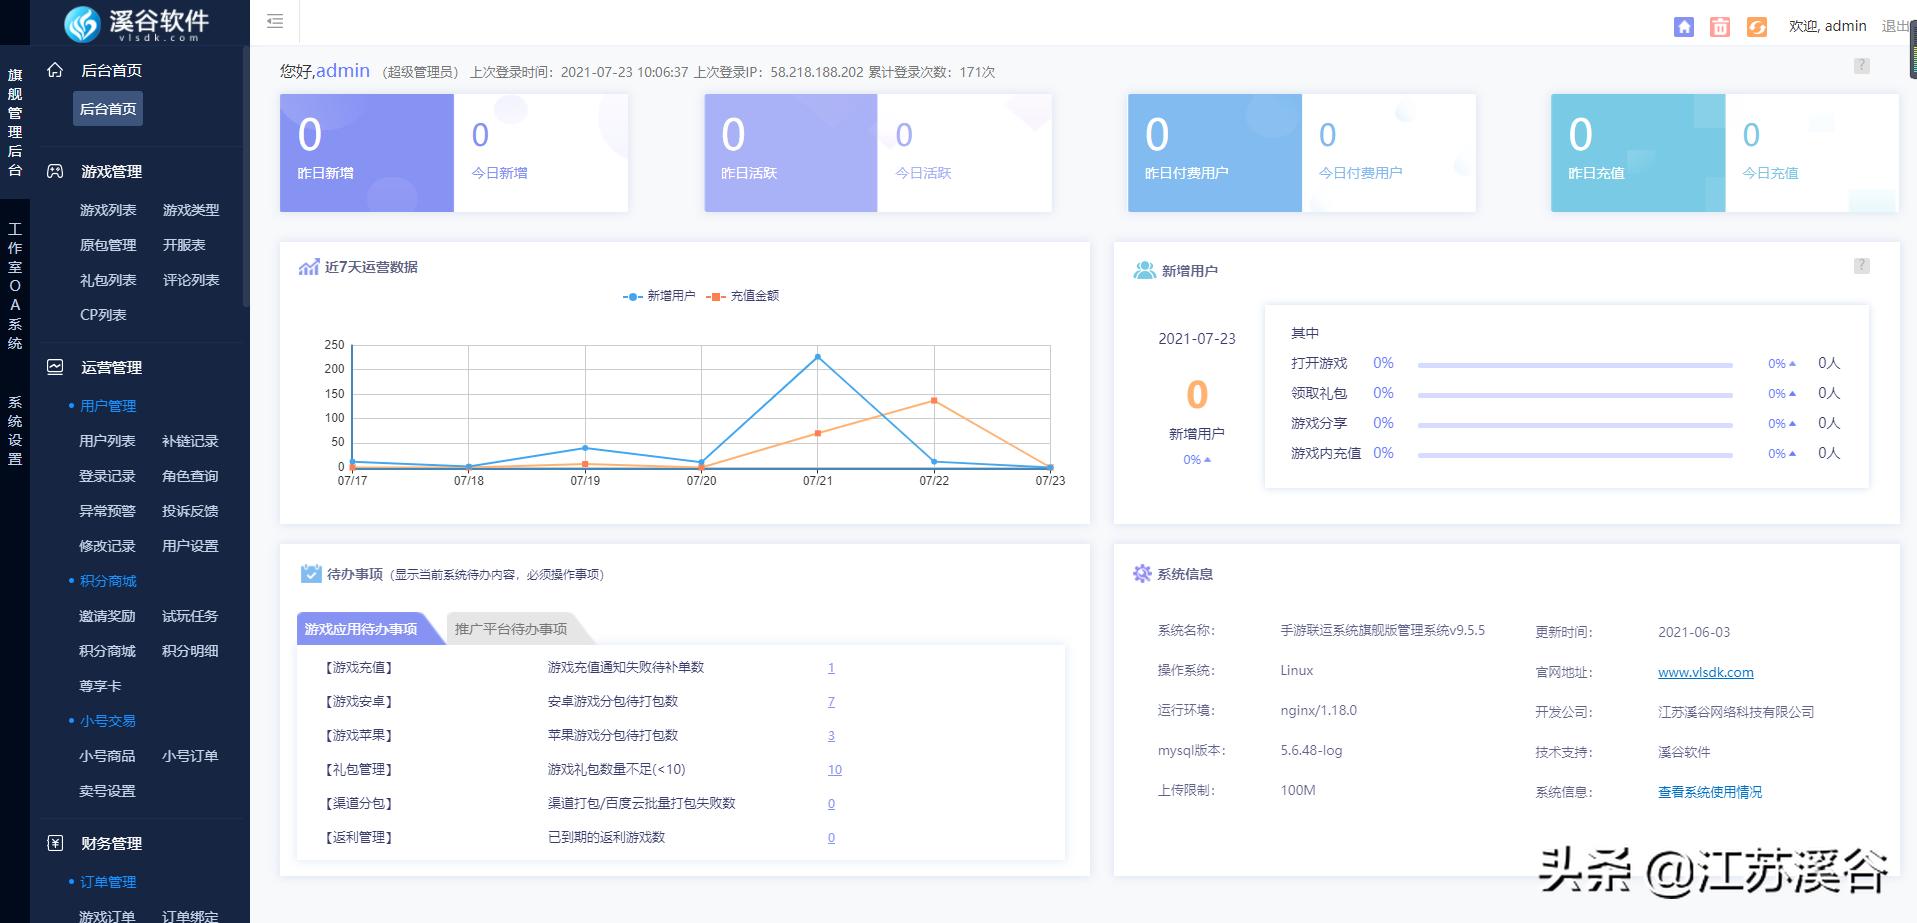The width and height of the screenshot is (1917, 923).
Task: Click the 游戏管理 gamepad icon in sidebar
Action: click(x=55, y=171)
